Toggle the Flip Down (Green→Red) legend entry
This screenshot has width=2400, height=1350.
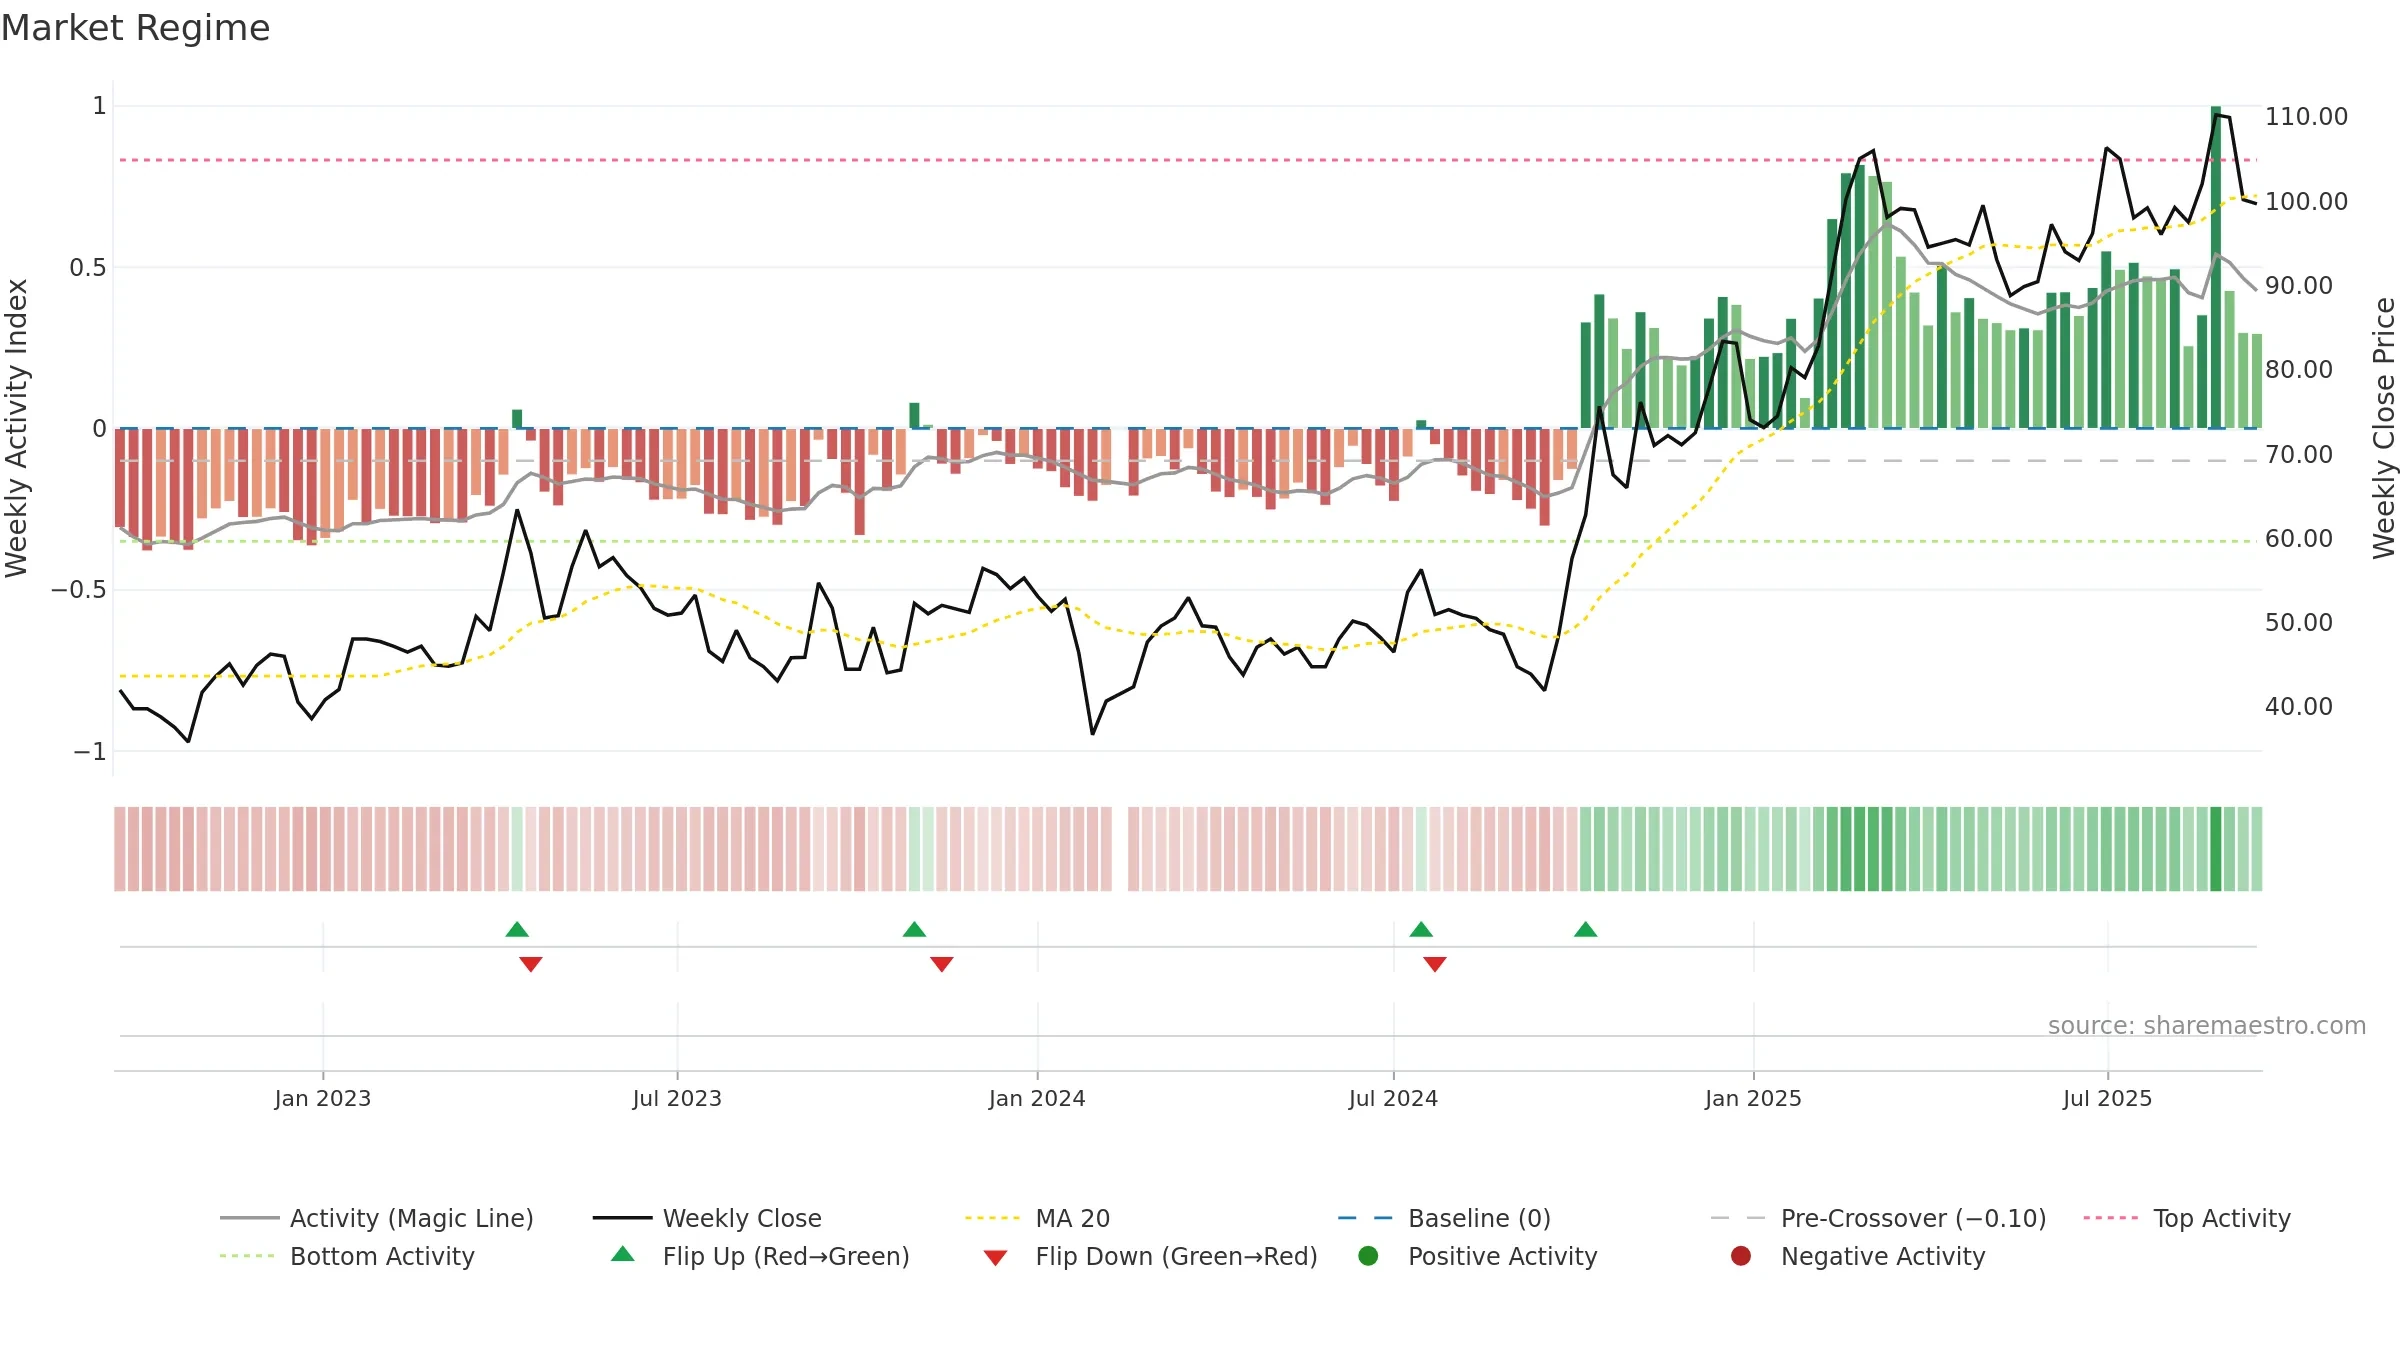point(1150,1256)
